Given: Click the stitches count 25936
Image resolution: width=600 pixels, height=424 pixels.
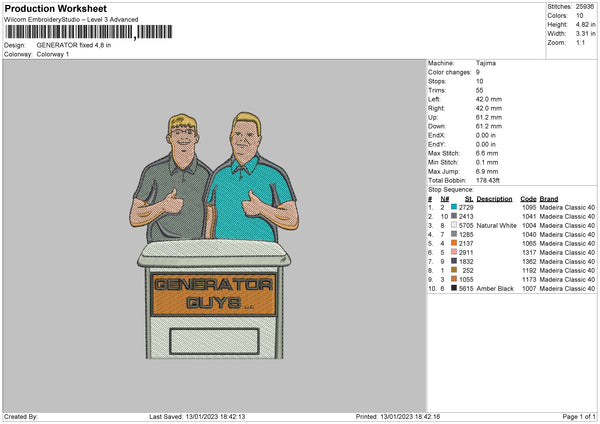Looking at the screenshot, I should point(585,7).
